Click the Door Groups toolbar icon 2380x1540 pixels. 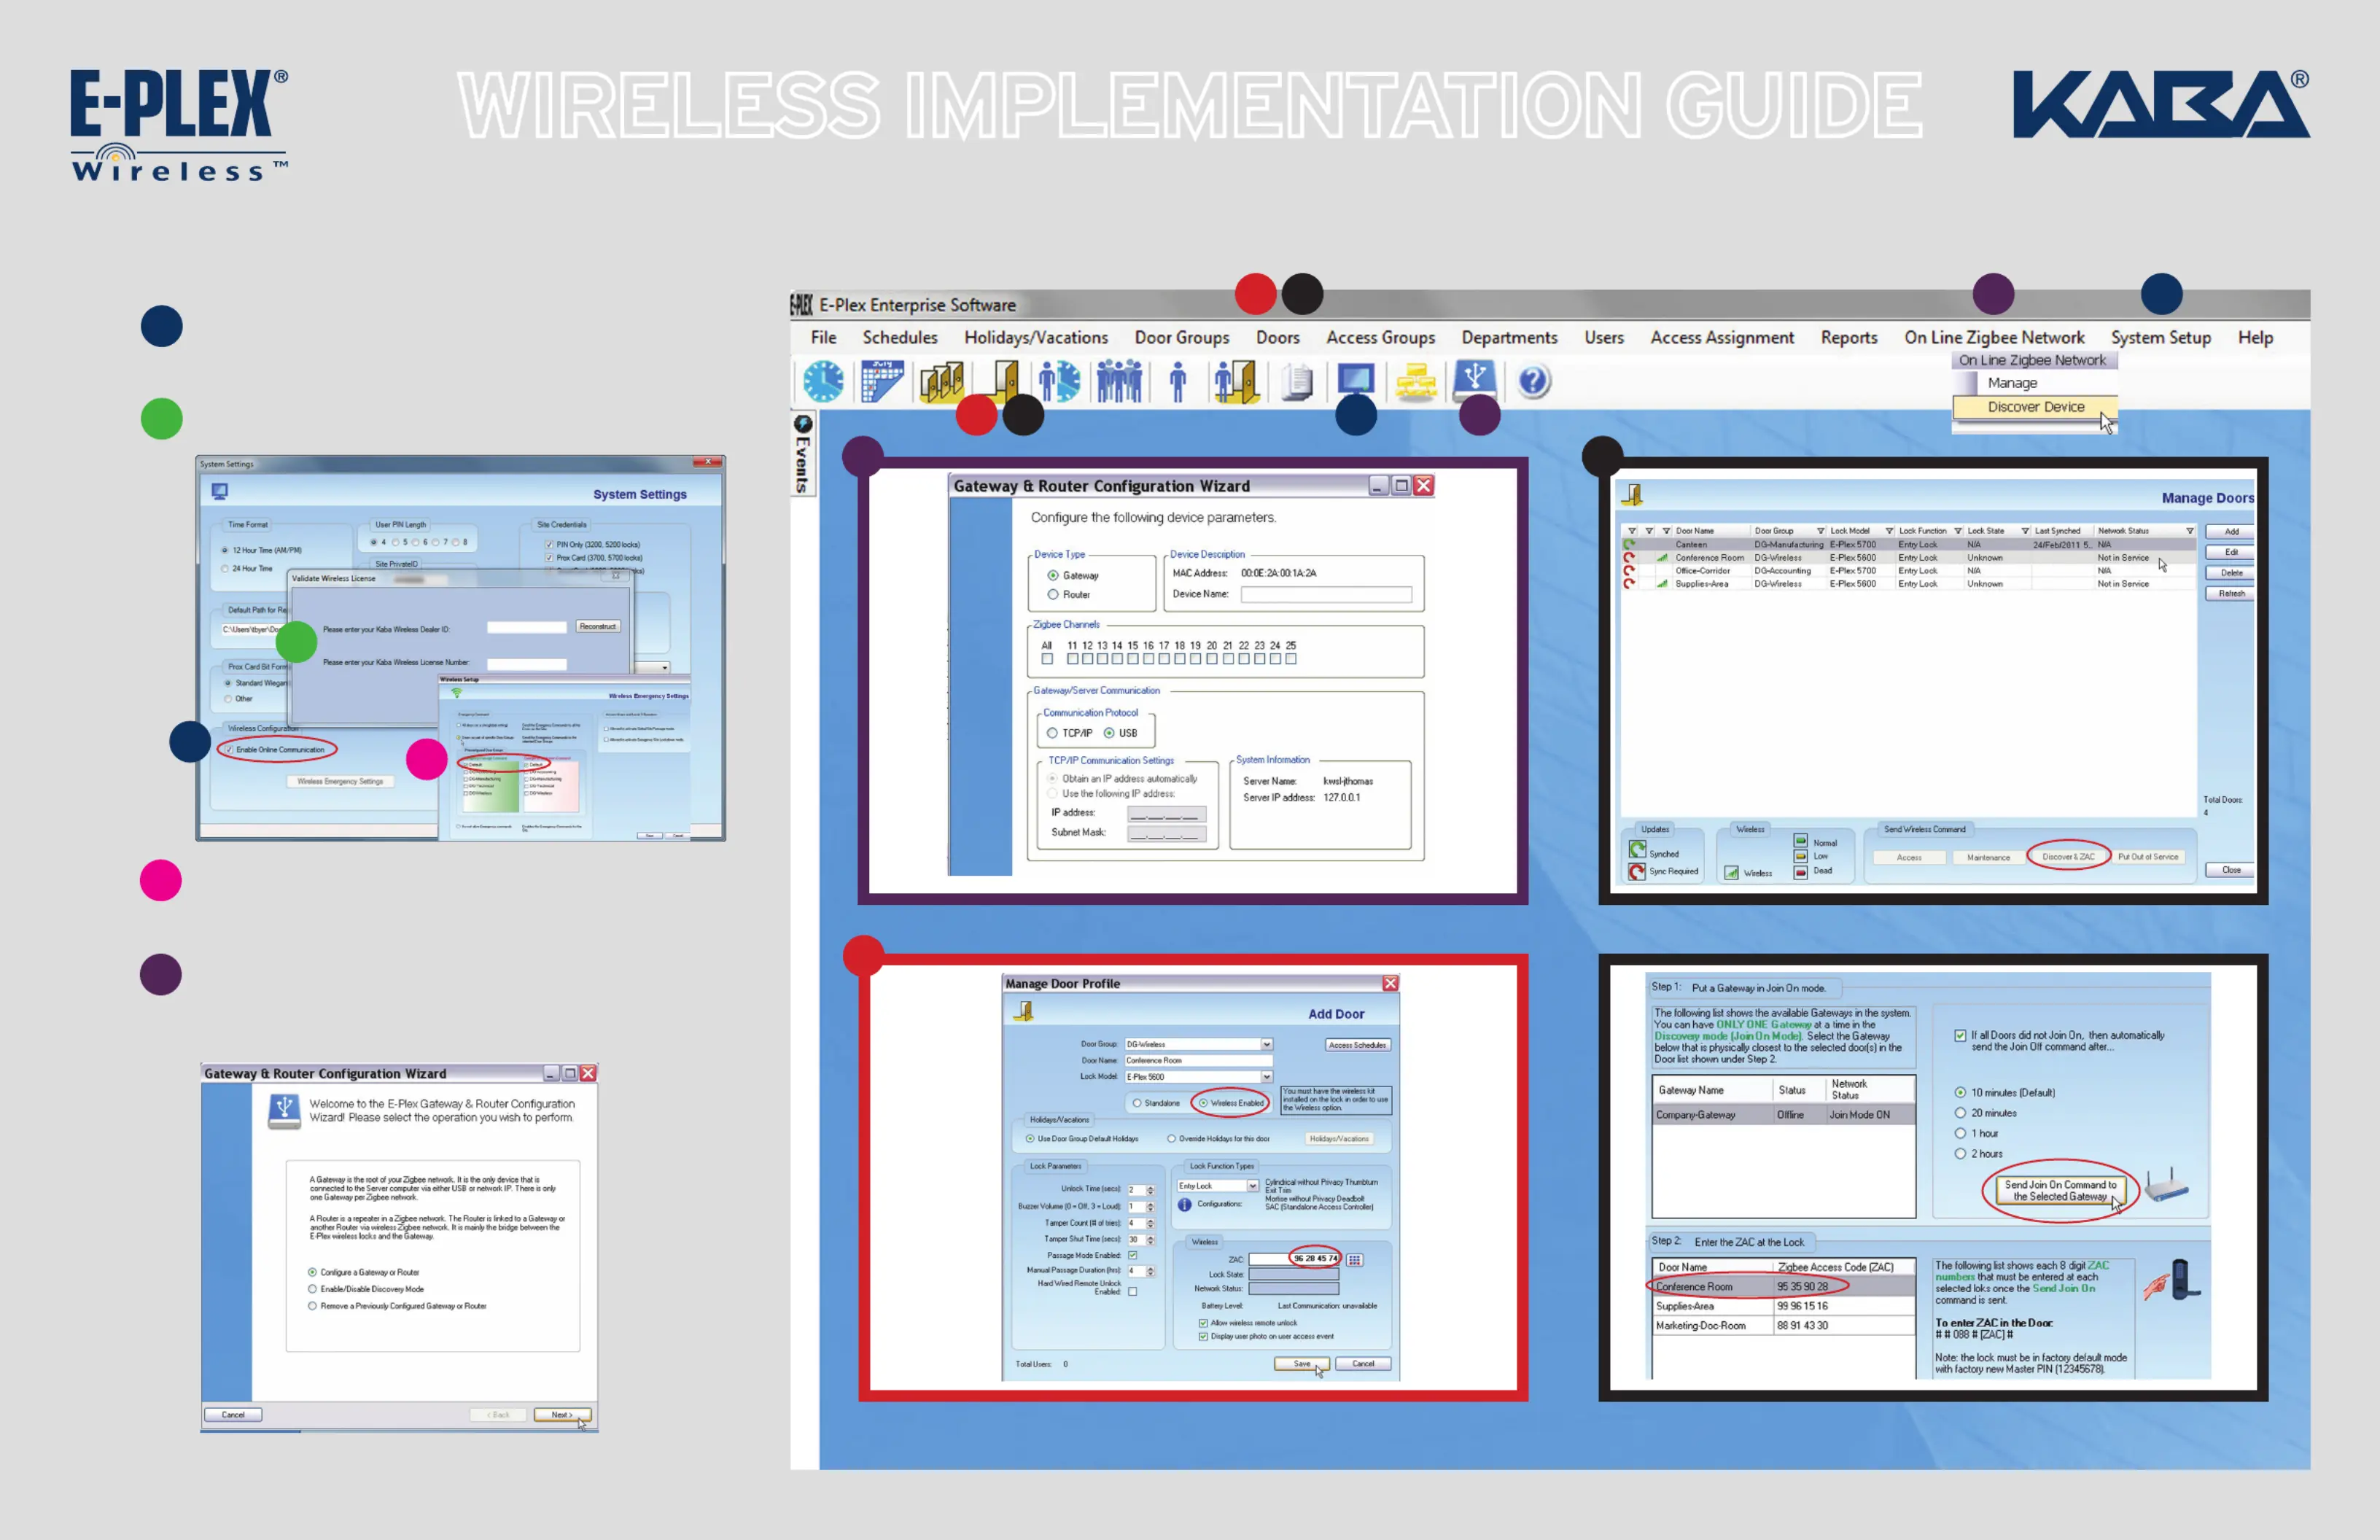[x=941, y=382]
